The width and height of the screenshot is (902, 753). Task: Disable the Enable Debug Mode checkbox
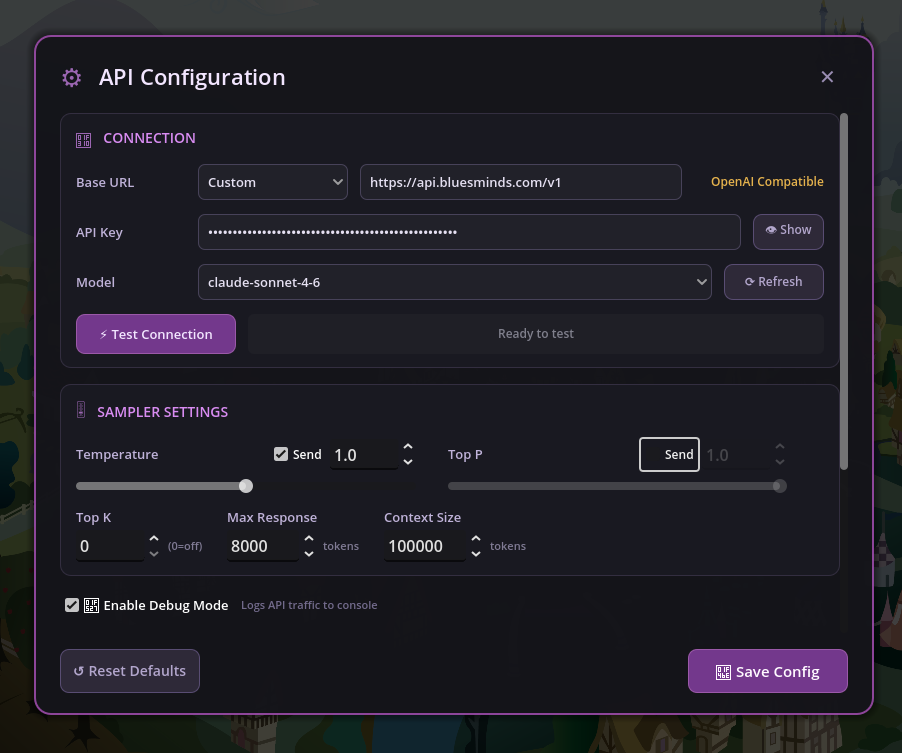pos(72,605)
